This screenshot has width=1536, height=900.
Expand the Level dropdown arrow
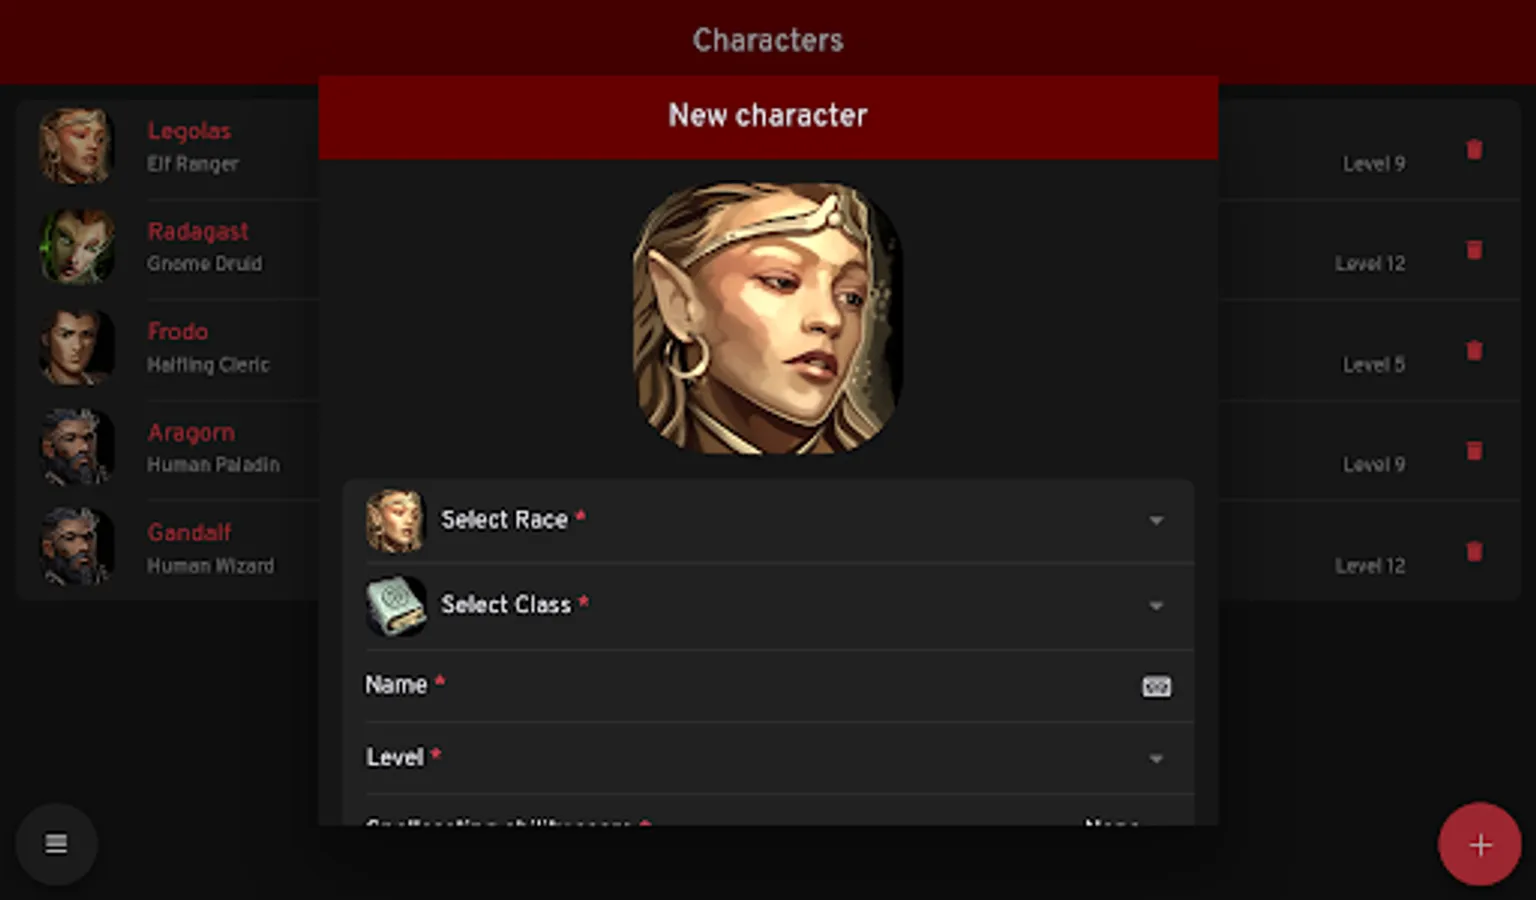click(1156, 759)
